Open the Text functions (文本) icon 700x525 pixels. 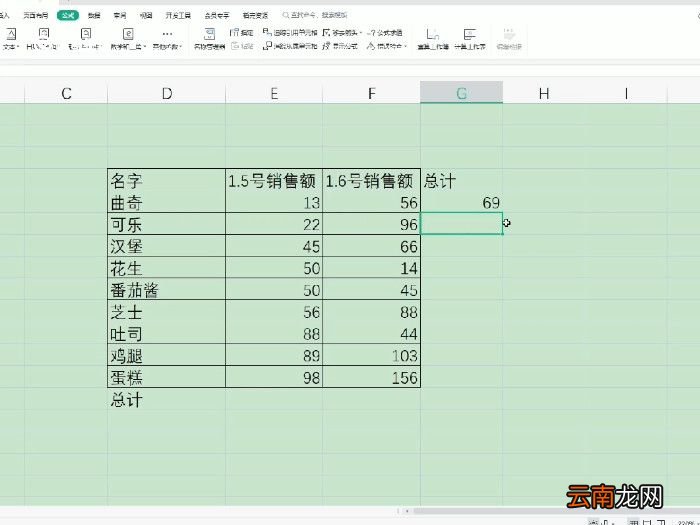11,34
